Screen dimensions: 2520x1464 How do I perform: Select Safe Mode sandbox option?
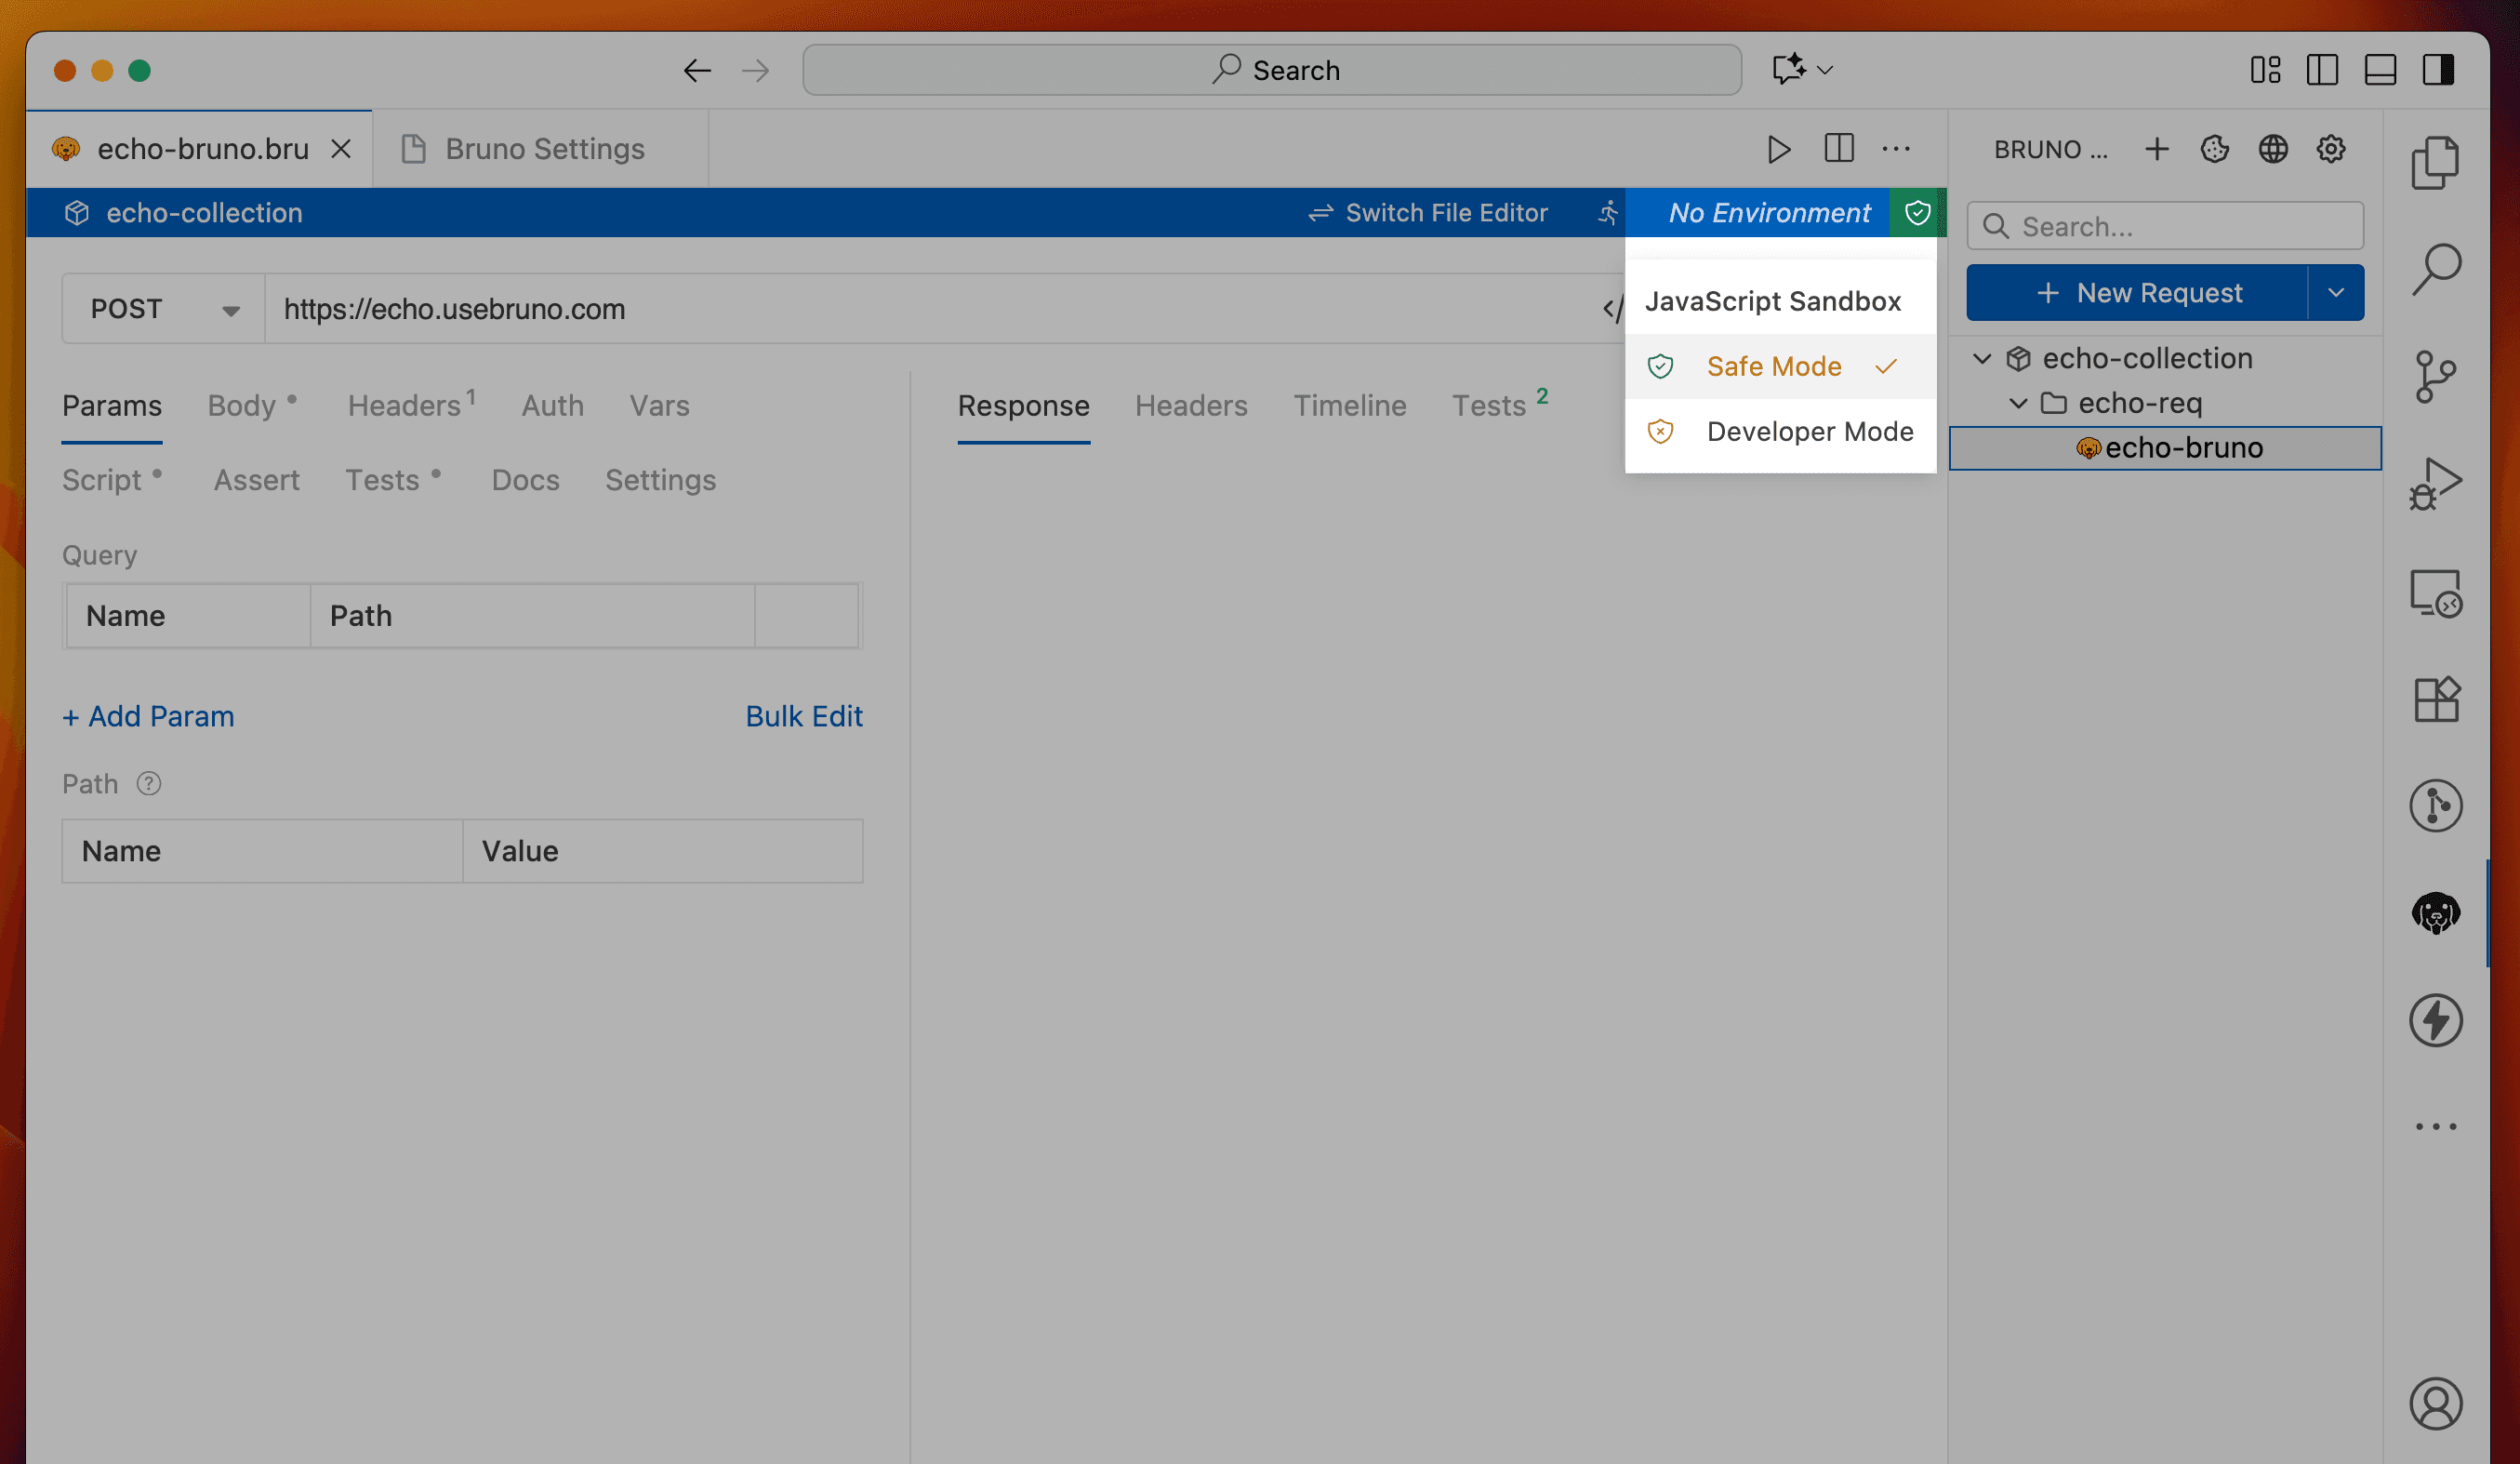coord(1773,366)
